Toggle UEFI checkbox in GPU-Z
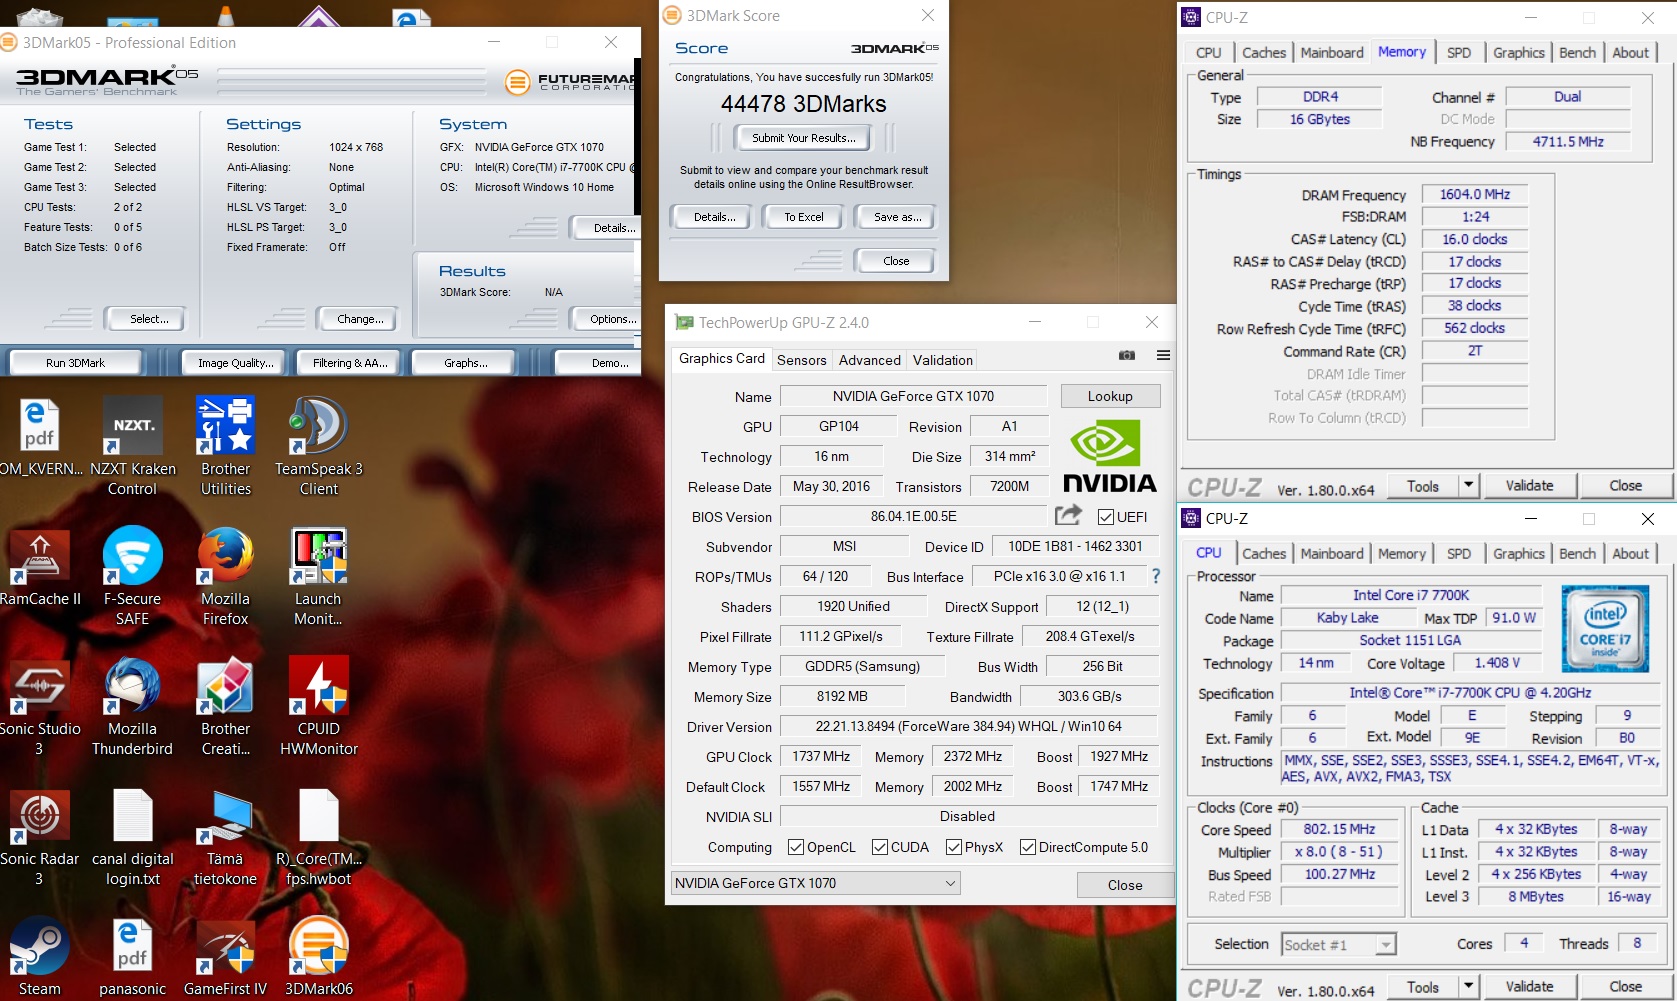This screenshot has height=1001, width=1677. point(1106,517)
